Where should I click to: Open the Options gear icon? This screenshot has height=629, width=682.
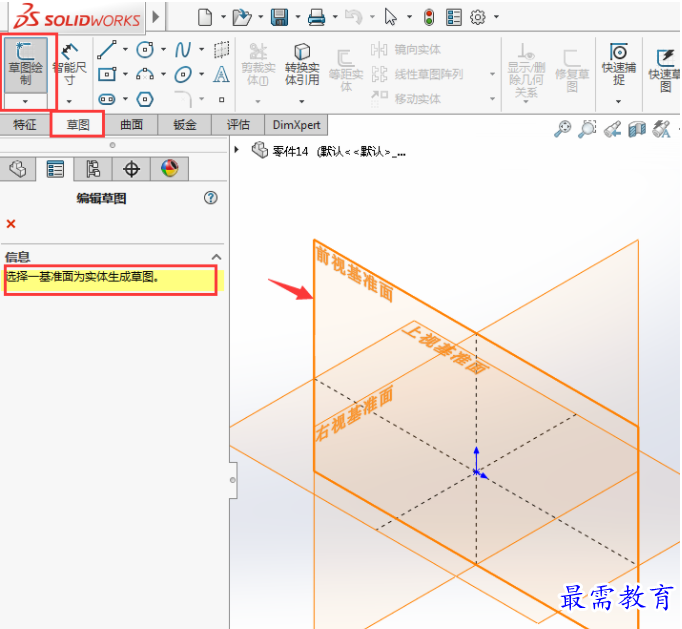coord(477,17)
